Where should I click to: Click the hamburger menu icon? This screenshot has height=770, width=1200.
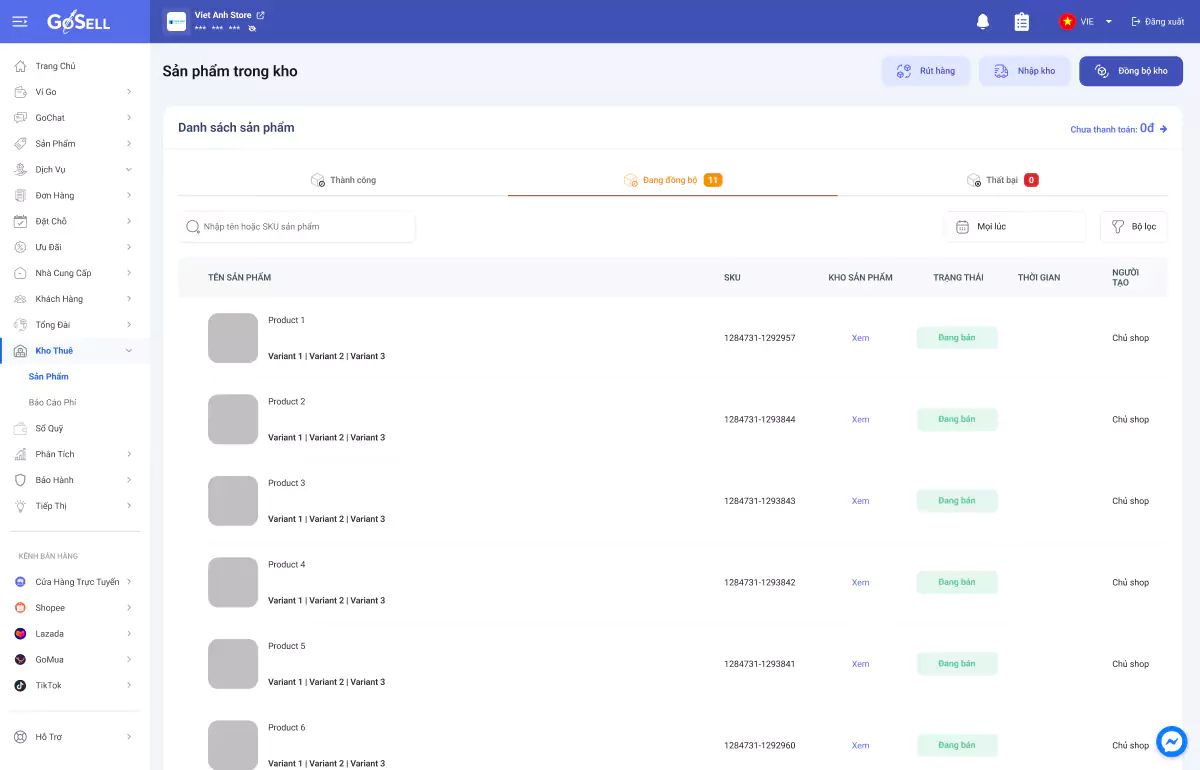(x=20, y=22)
